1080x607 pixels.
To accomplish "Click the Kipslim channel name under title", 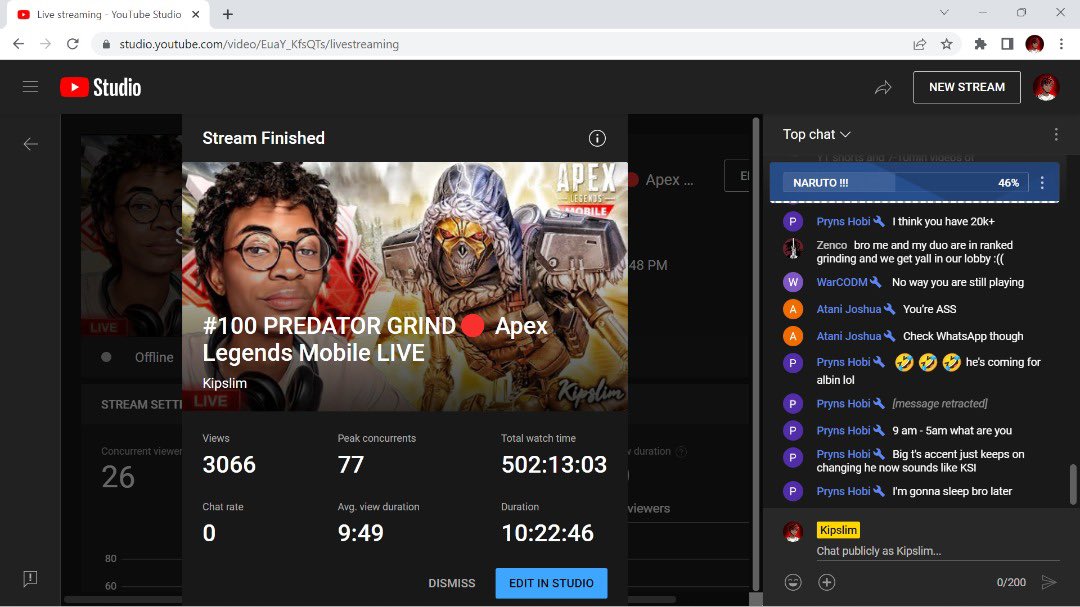I will point(225,384).
